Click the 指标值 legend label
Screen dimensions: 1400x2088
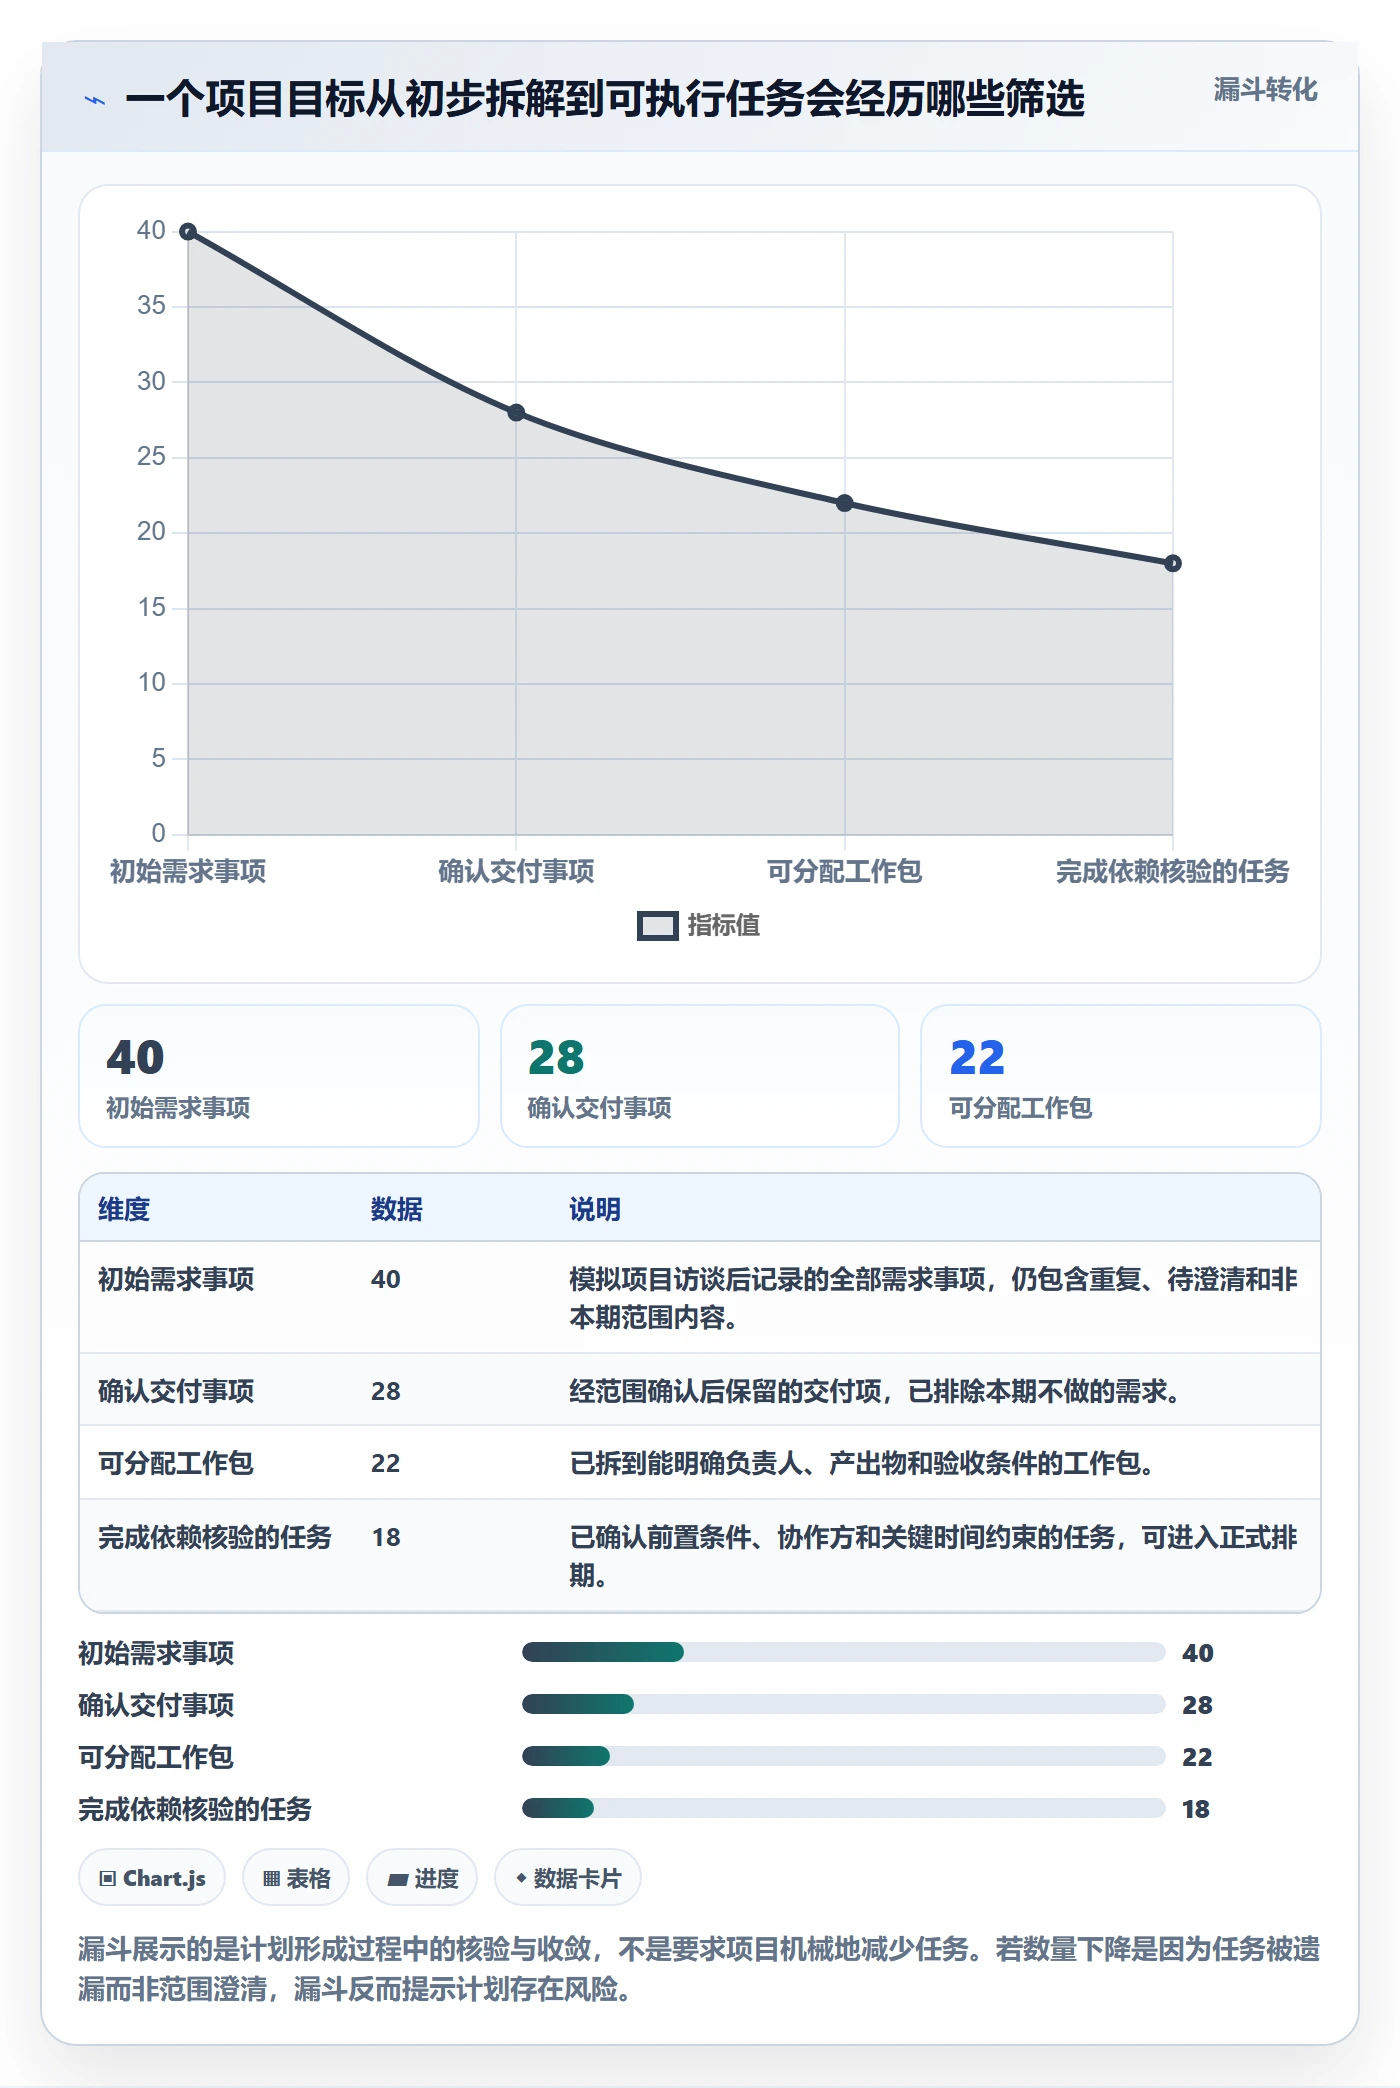tap(723, 926)
